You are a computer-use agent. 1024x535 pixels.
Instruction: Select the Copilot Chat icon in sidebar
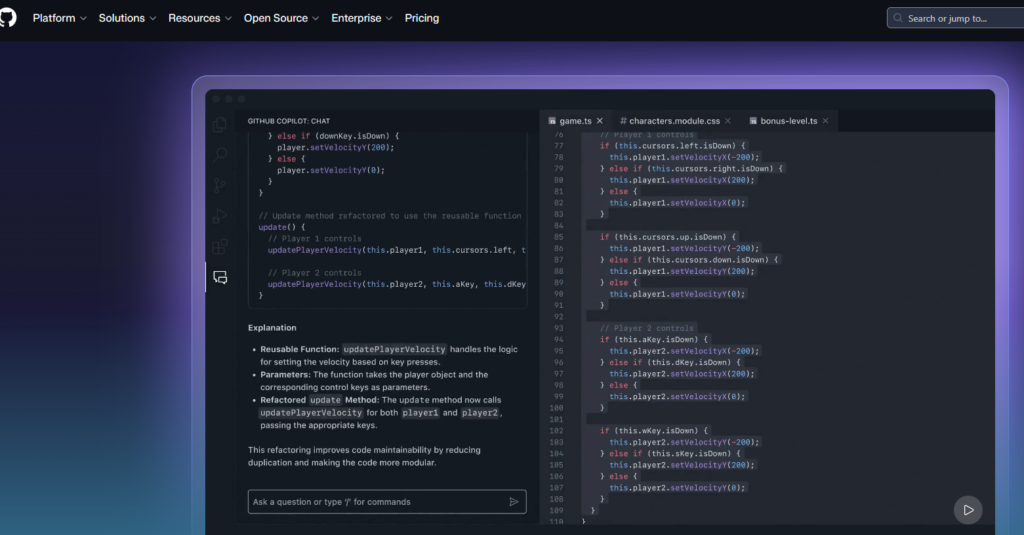click(220, 278)
